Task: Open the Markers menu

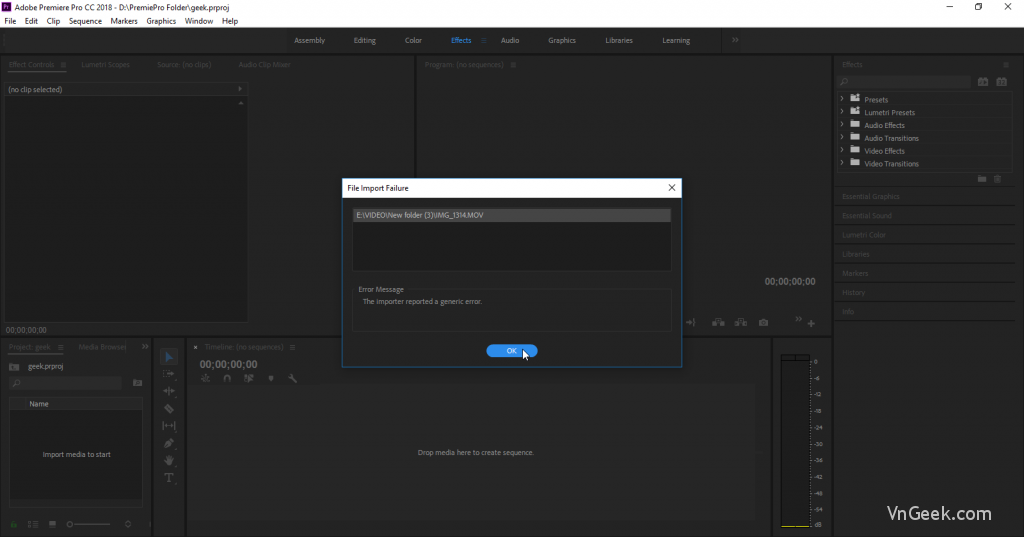Action: (x=123, y=21)
